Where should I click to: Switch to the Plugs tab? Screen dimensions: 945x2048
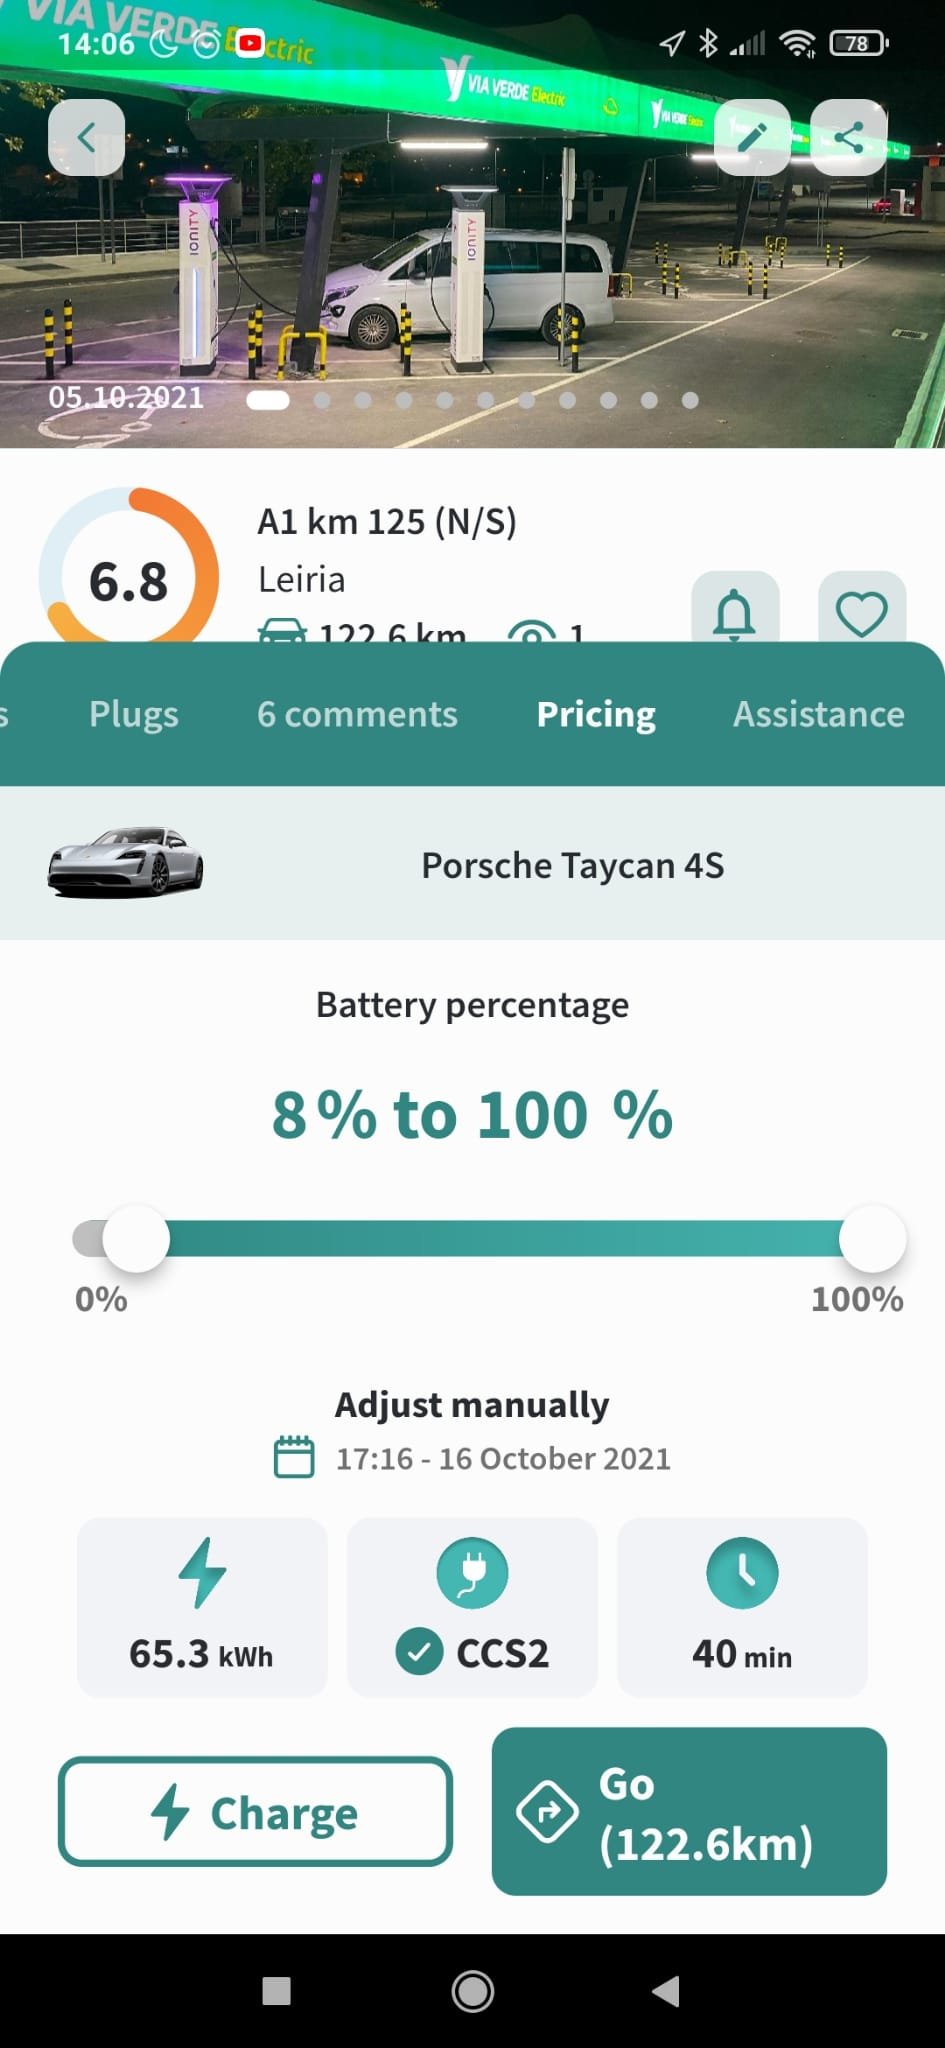(134, 714)
